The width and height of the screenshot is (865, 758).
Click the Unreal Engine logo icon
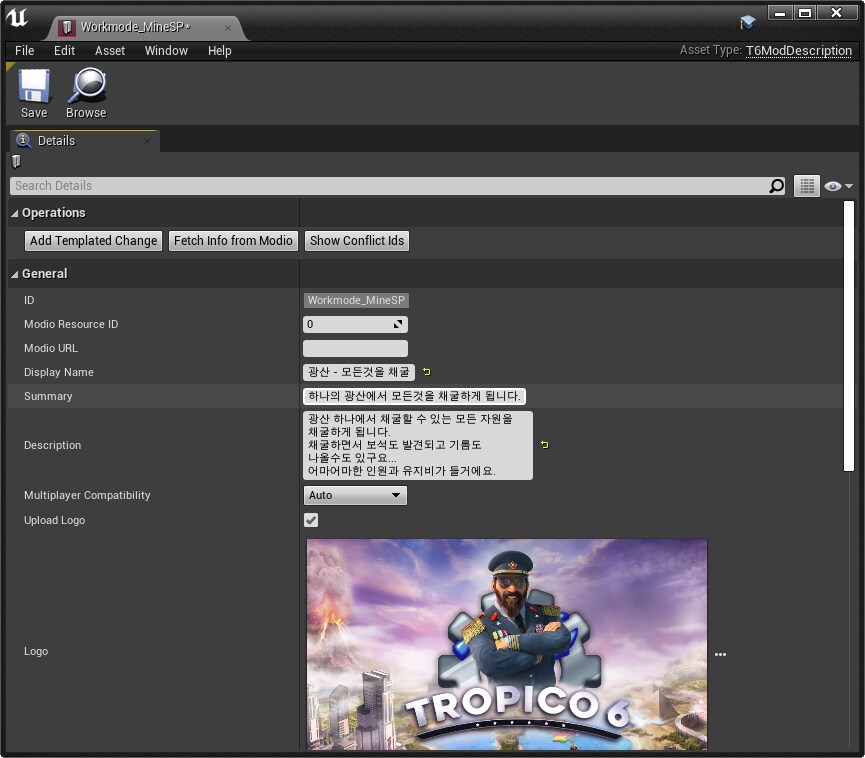pos(17,18)
